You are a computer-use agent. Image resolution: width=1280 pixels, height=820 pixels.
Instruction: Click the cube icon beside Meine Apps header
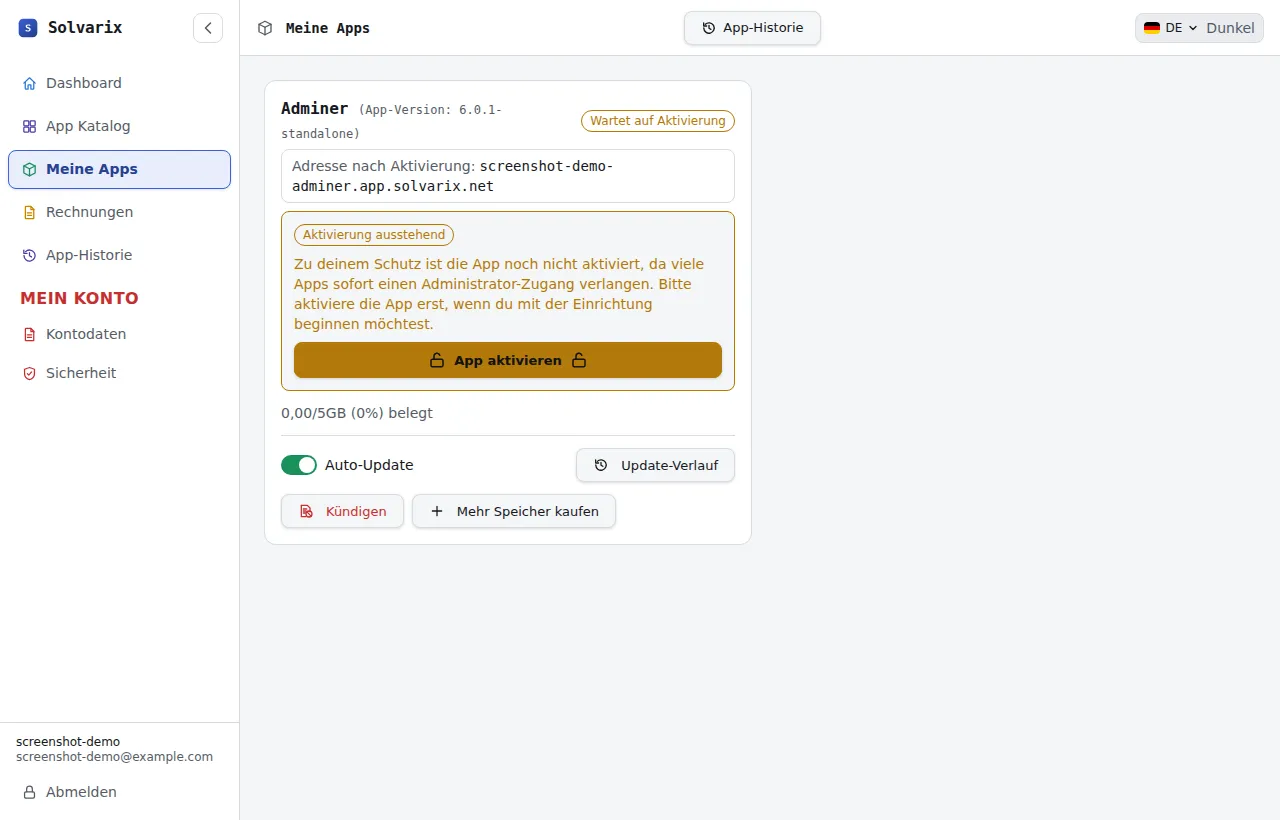pos(265,28)
